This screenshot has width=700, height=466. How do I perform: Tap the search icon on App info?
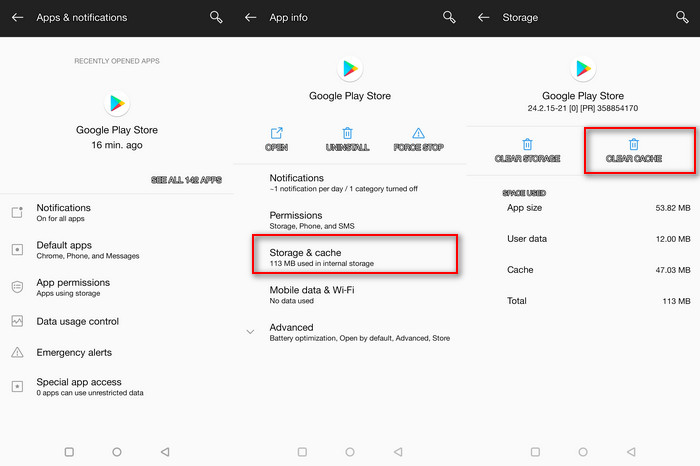449,17
